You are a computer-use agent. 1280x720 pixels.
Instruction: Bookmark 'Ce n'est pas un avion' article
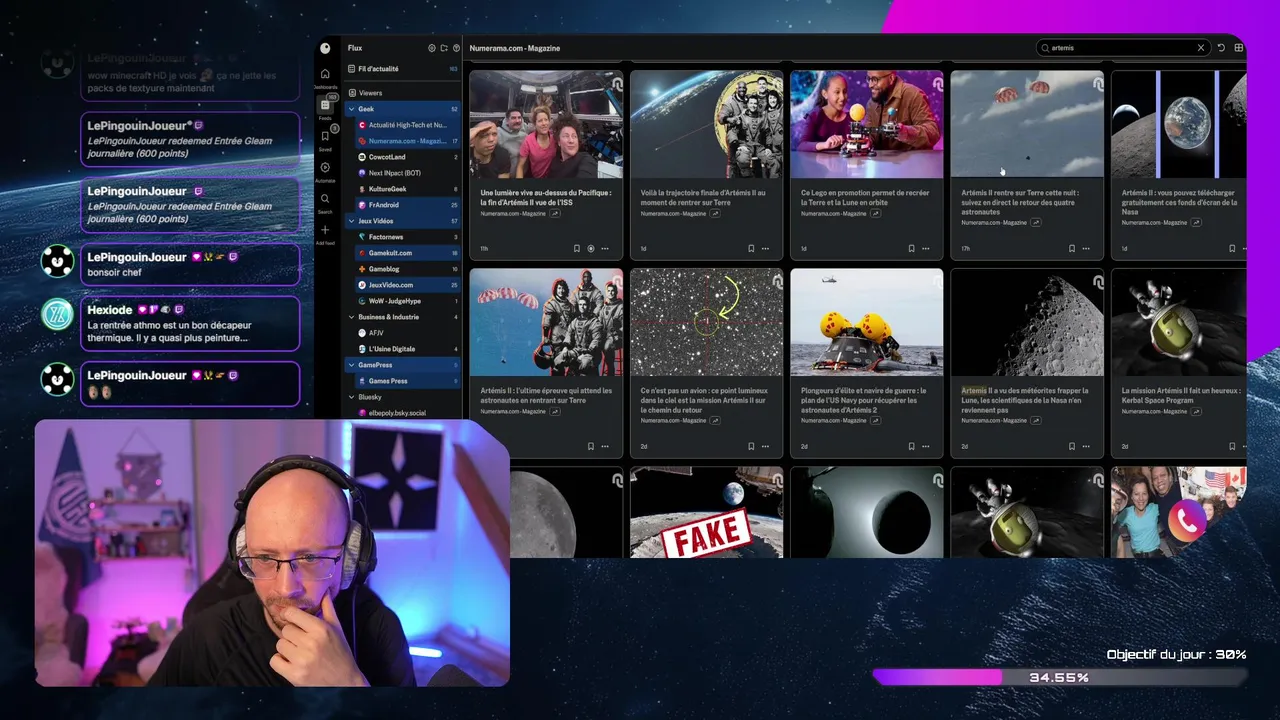click(x=751, y=446)
